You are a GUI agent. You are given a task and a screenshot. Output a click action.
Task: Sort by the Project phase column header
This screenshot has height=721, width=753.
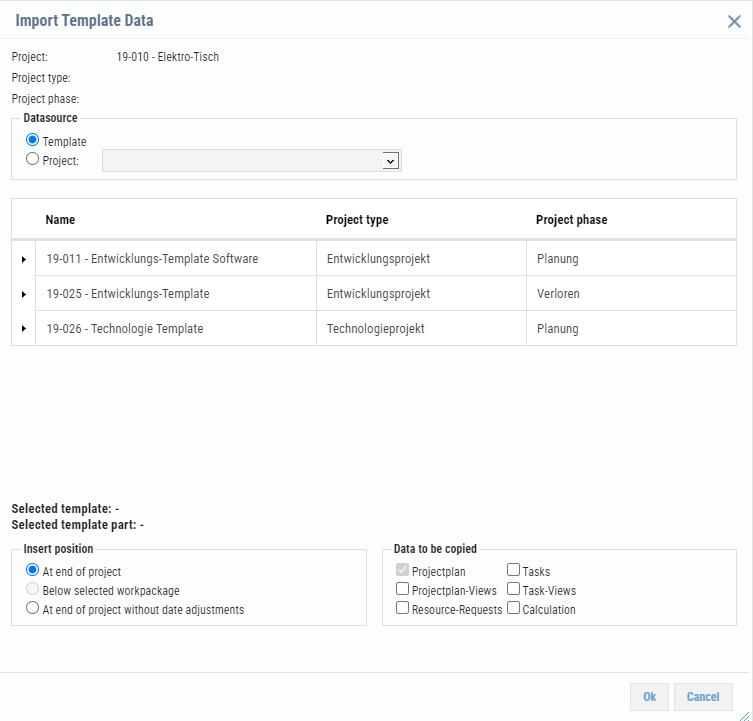[x=571, y=220]
